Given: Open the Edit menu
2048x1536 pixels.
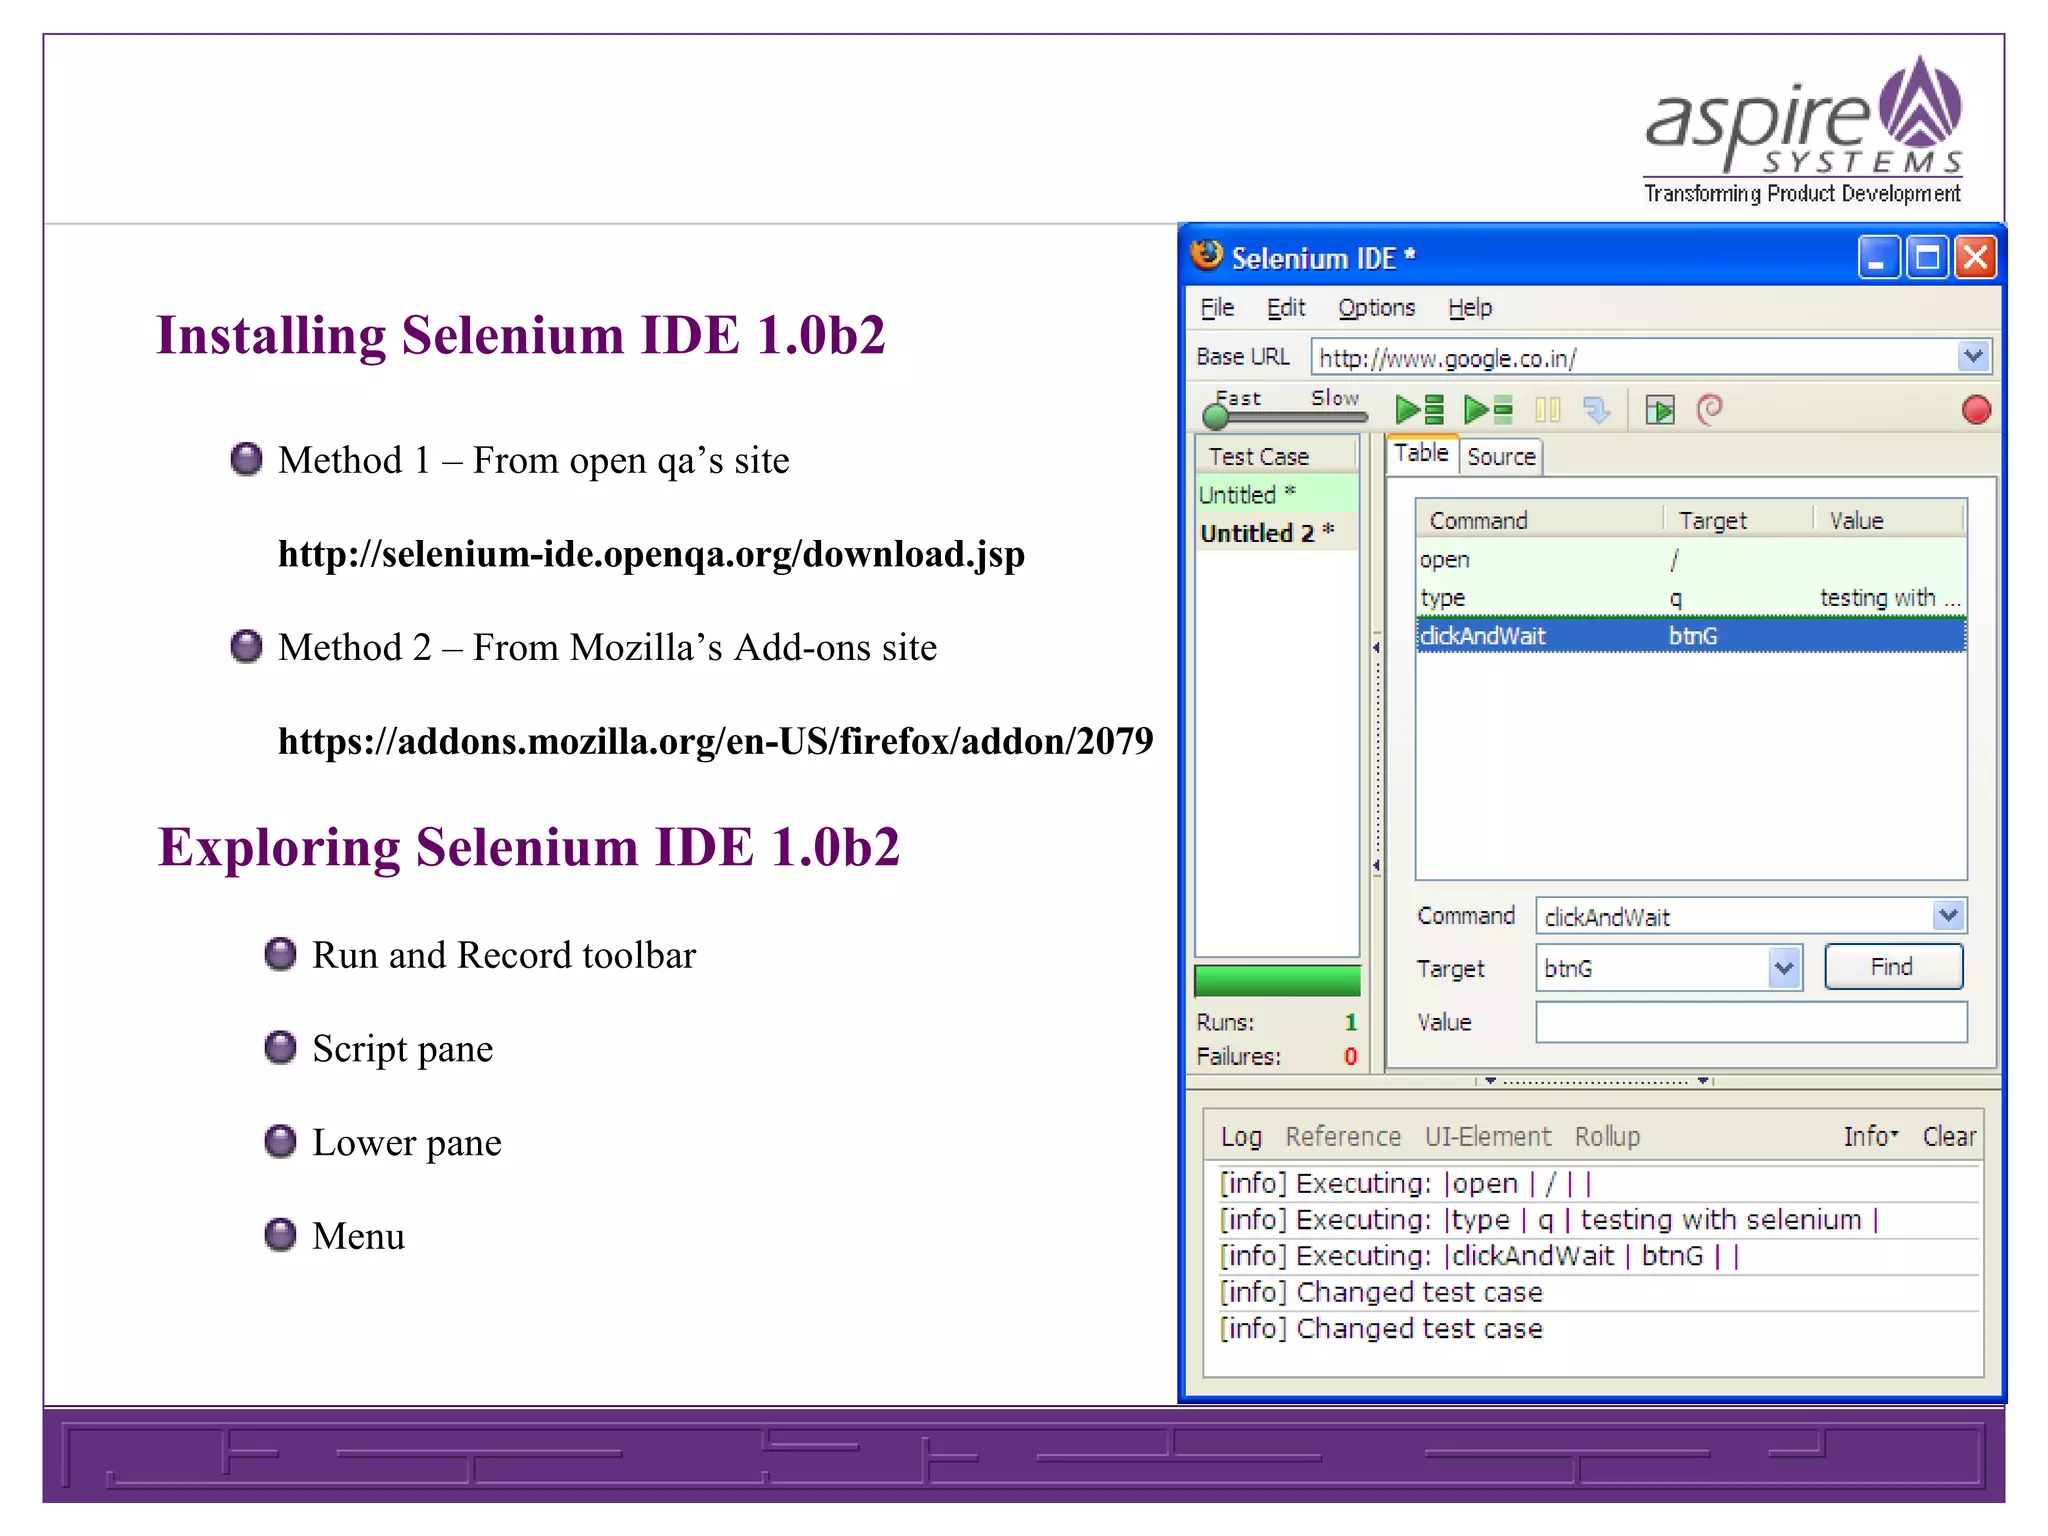Looking at the screenshot, I should coord(1286,308).
